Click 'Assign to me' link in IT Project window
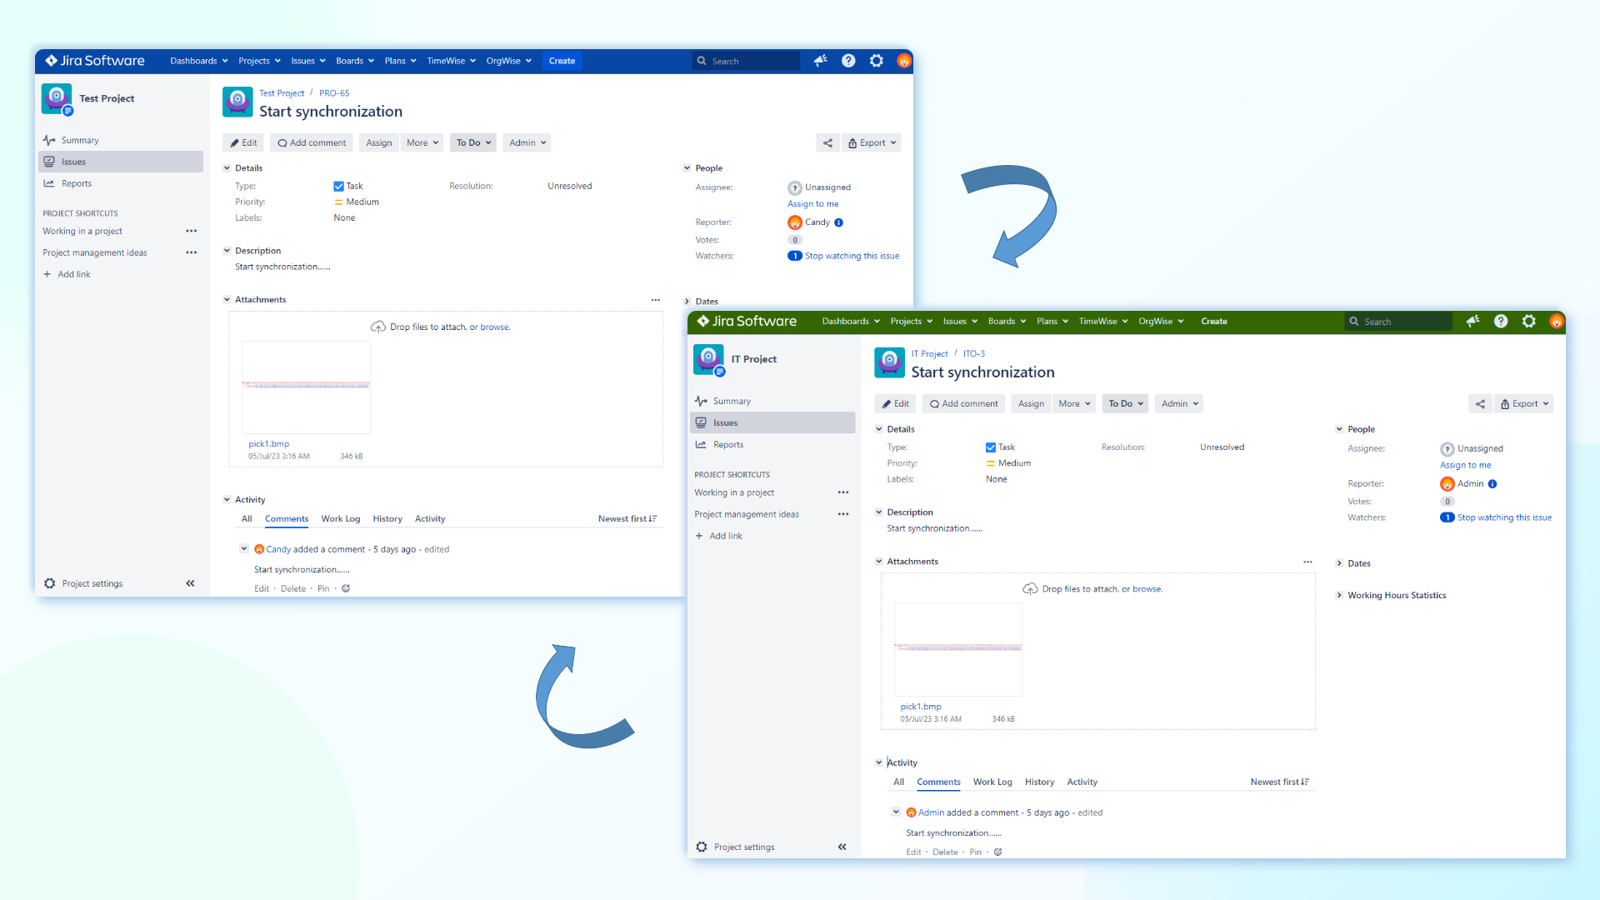Screen dimensions: 1600x900 pyautogui.click(x=1465, y=465)
